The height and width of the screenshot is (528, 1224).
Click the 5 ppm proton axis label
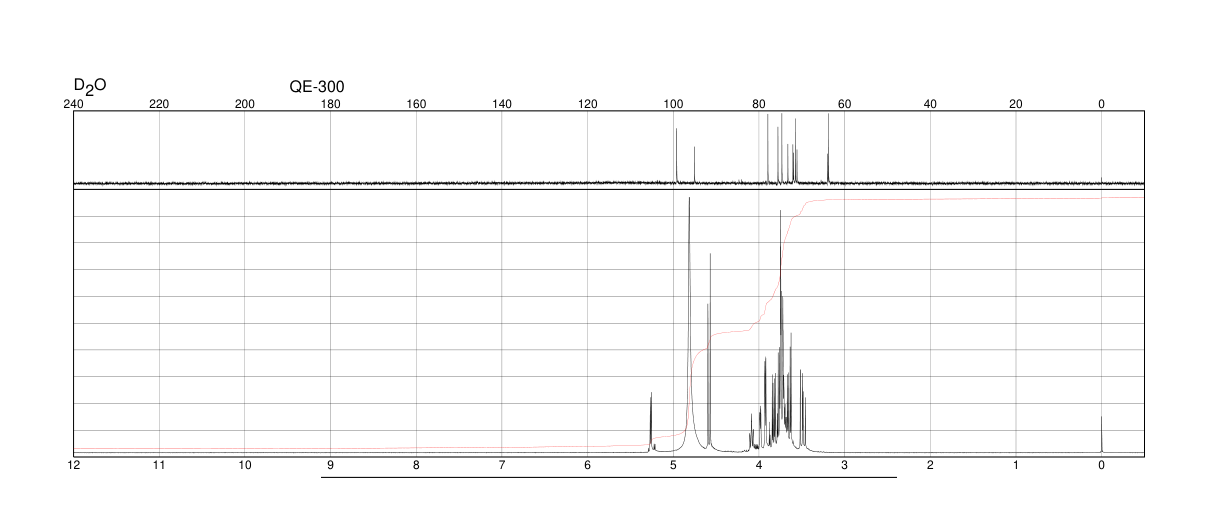[x=673, y=466]
